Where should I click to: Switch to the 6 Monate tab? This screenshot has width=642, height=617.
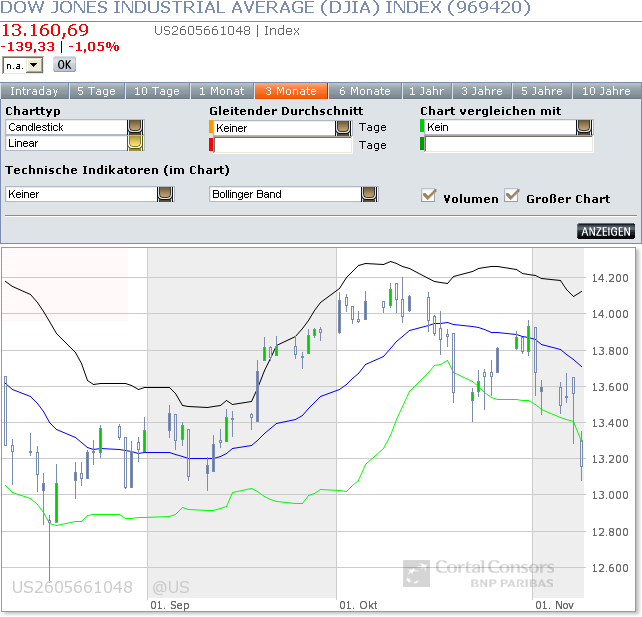coord(365,91)
